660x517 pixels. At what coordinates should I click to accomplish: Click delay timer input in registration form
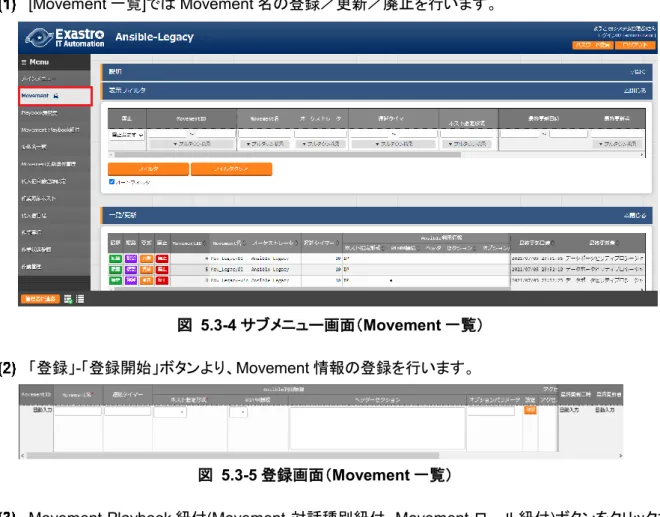click(128, 411)
